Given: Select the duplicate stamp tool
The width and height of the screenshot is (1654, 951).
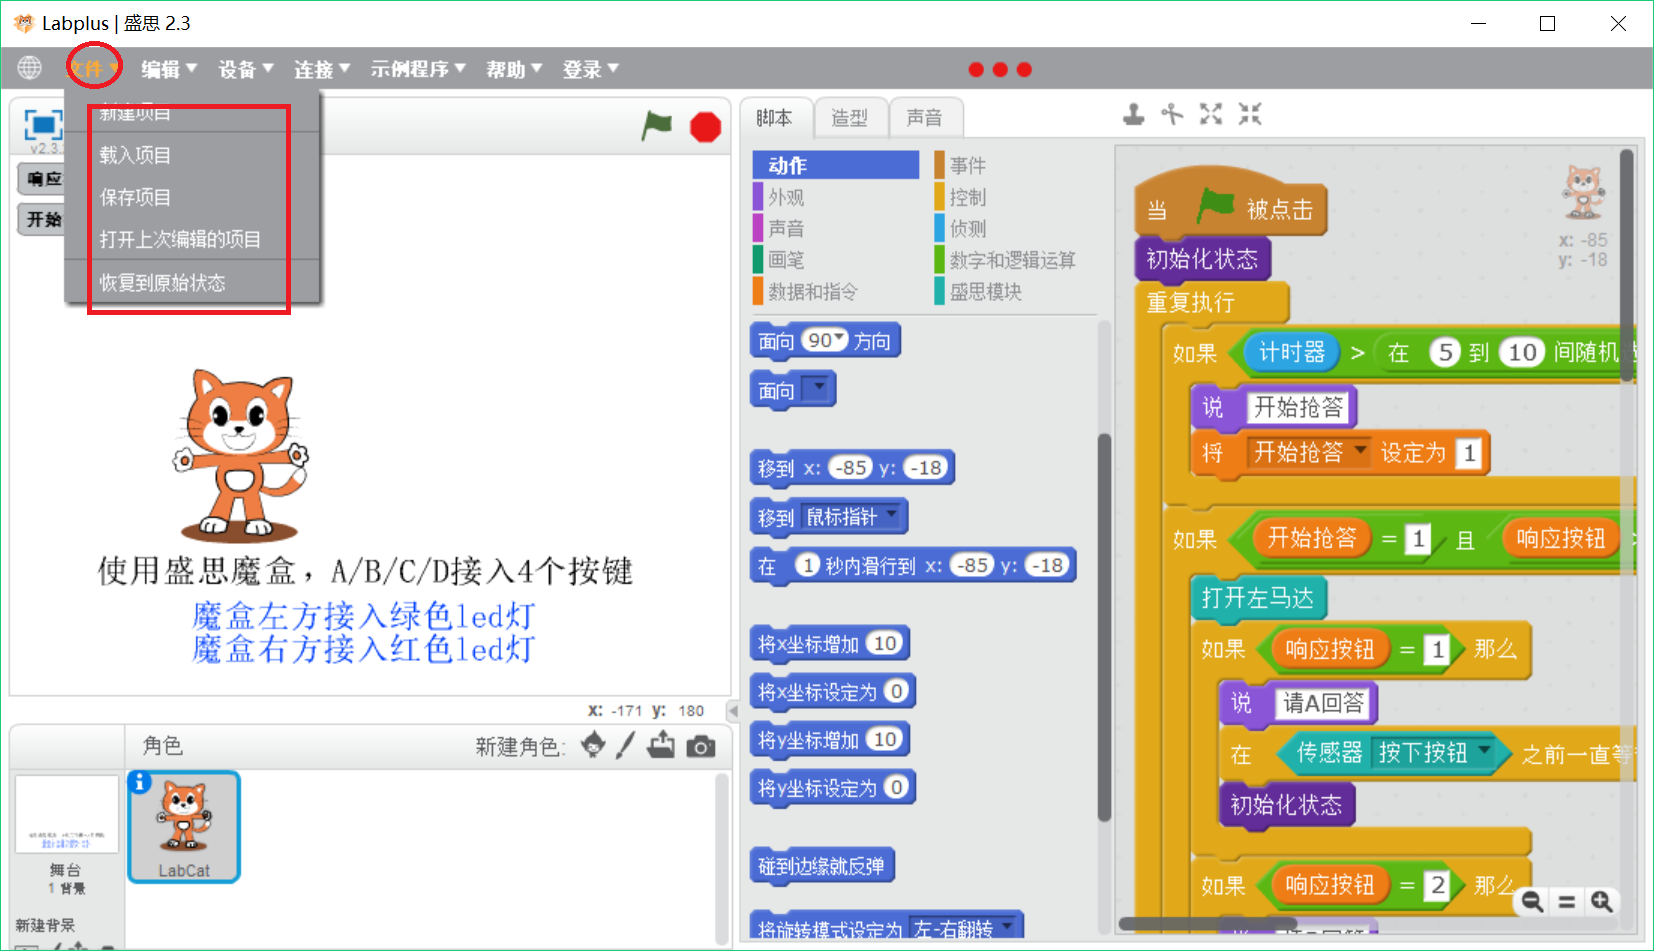Looking at the screenshot, I should pyautogui.click(x=1133, y=115).
